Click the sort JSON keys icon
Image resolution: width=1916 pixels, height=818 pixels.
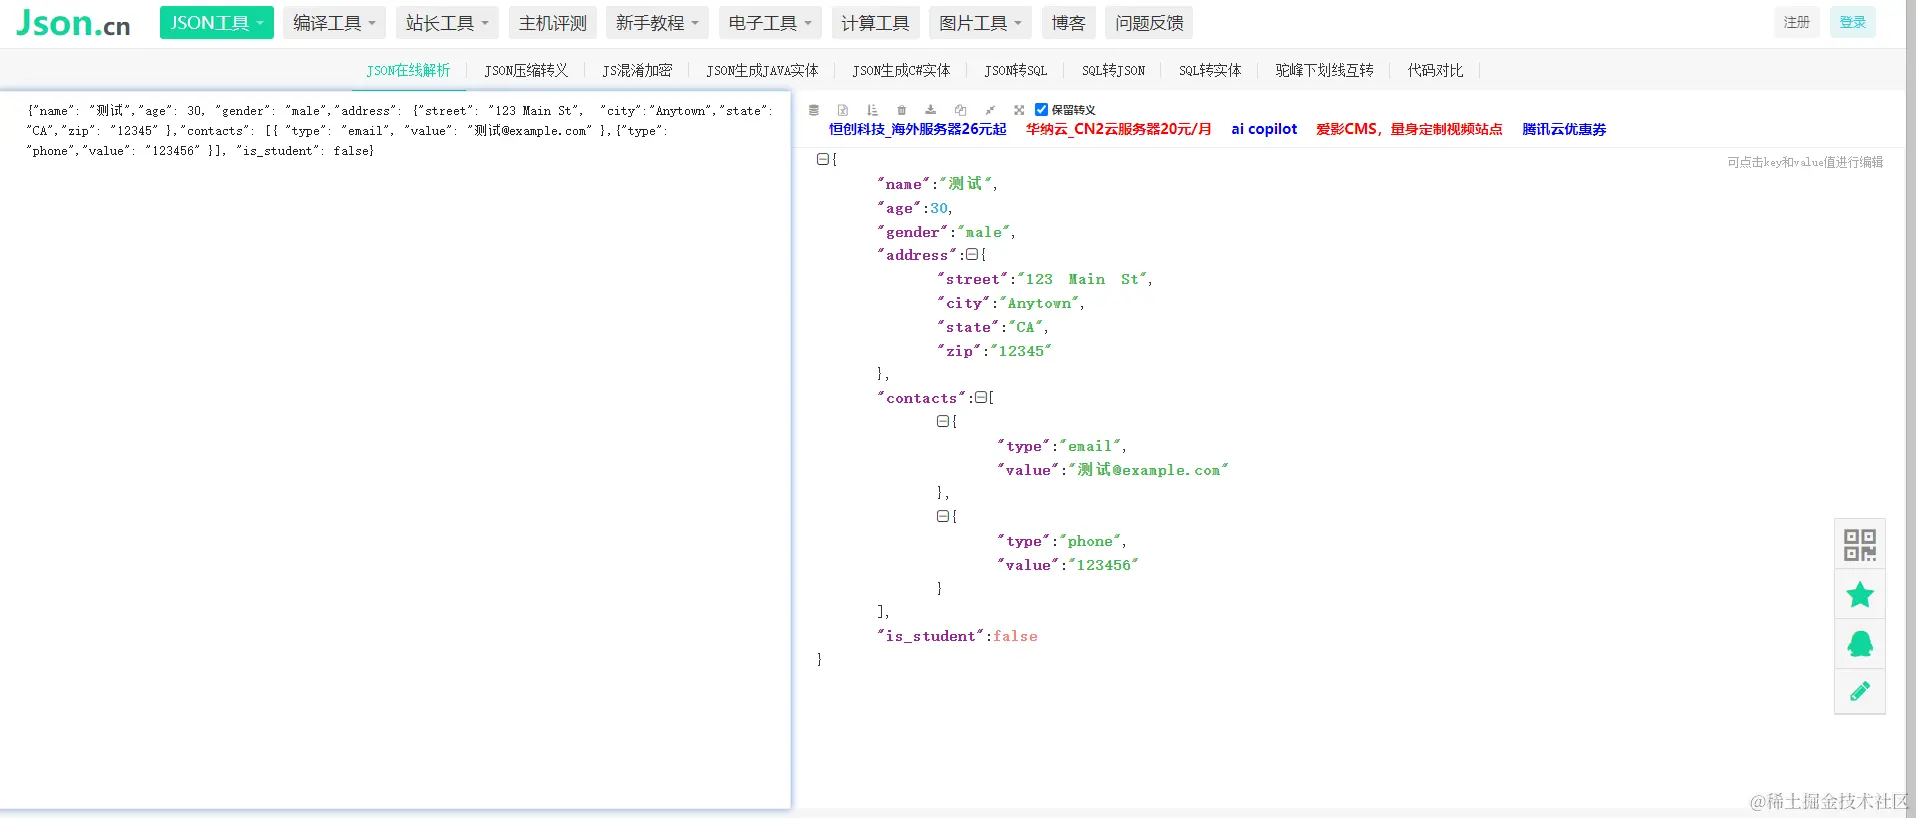point(872,110)
